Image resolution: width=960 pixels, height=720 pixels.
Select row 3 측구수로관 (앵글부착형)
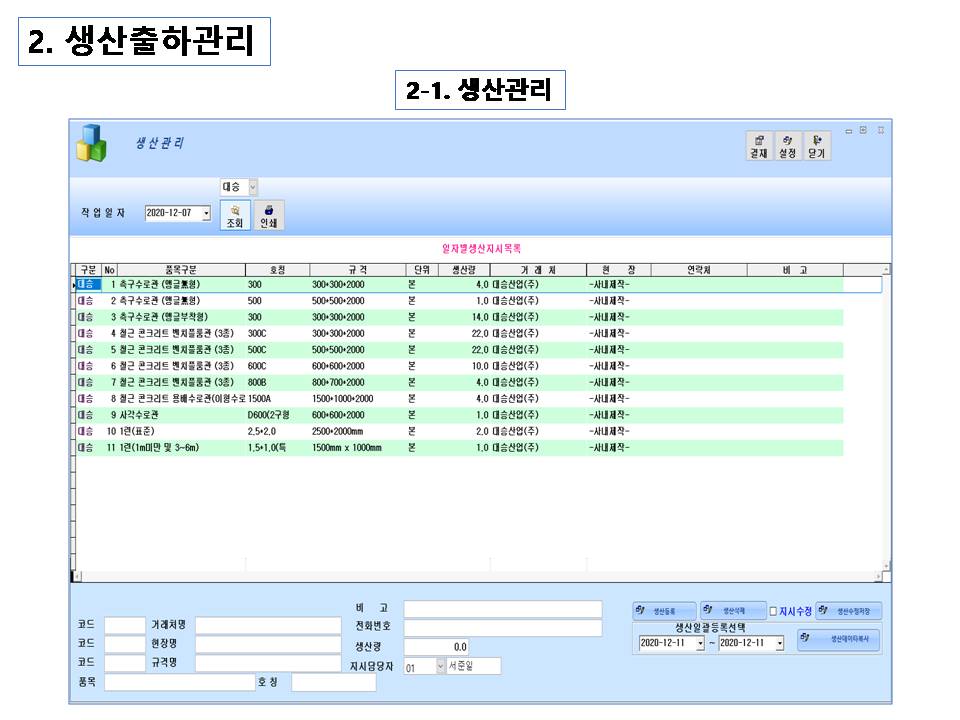click(459, 317)
